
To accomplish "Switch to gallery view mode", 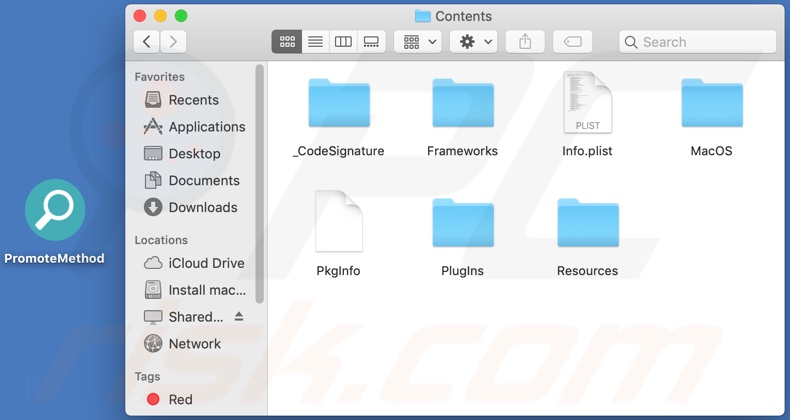I will coord(371,42).
